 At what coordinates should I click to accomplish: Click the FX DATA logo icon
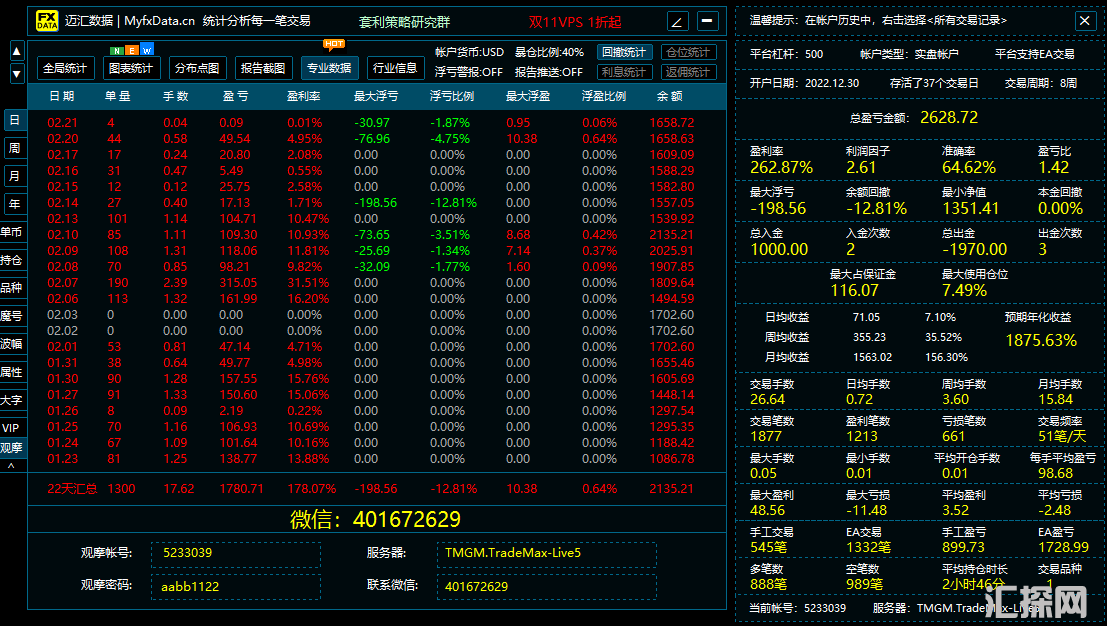47,21
